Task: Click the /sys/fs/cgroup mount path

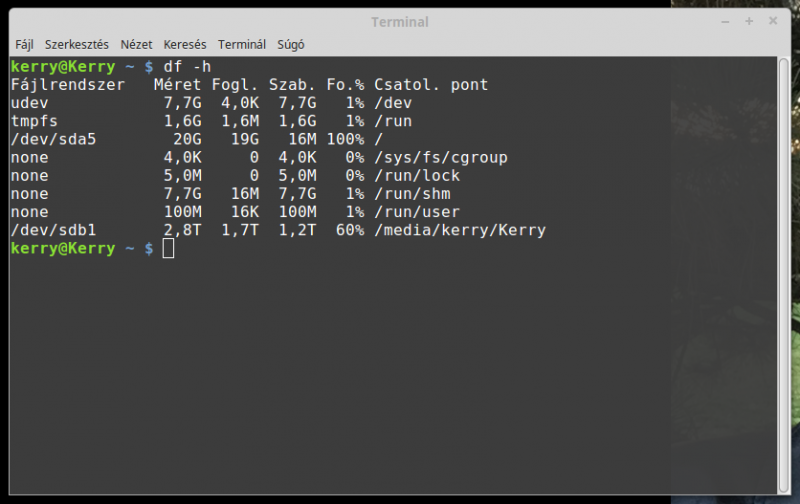Action: tap(441, 158)
